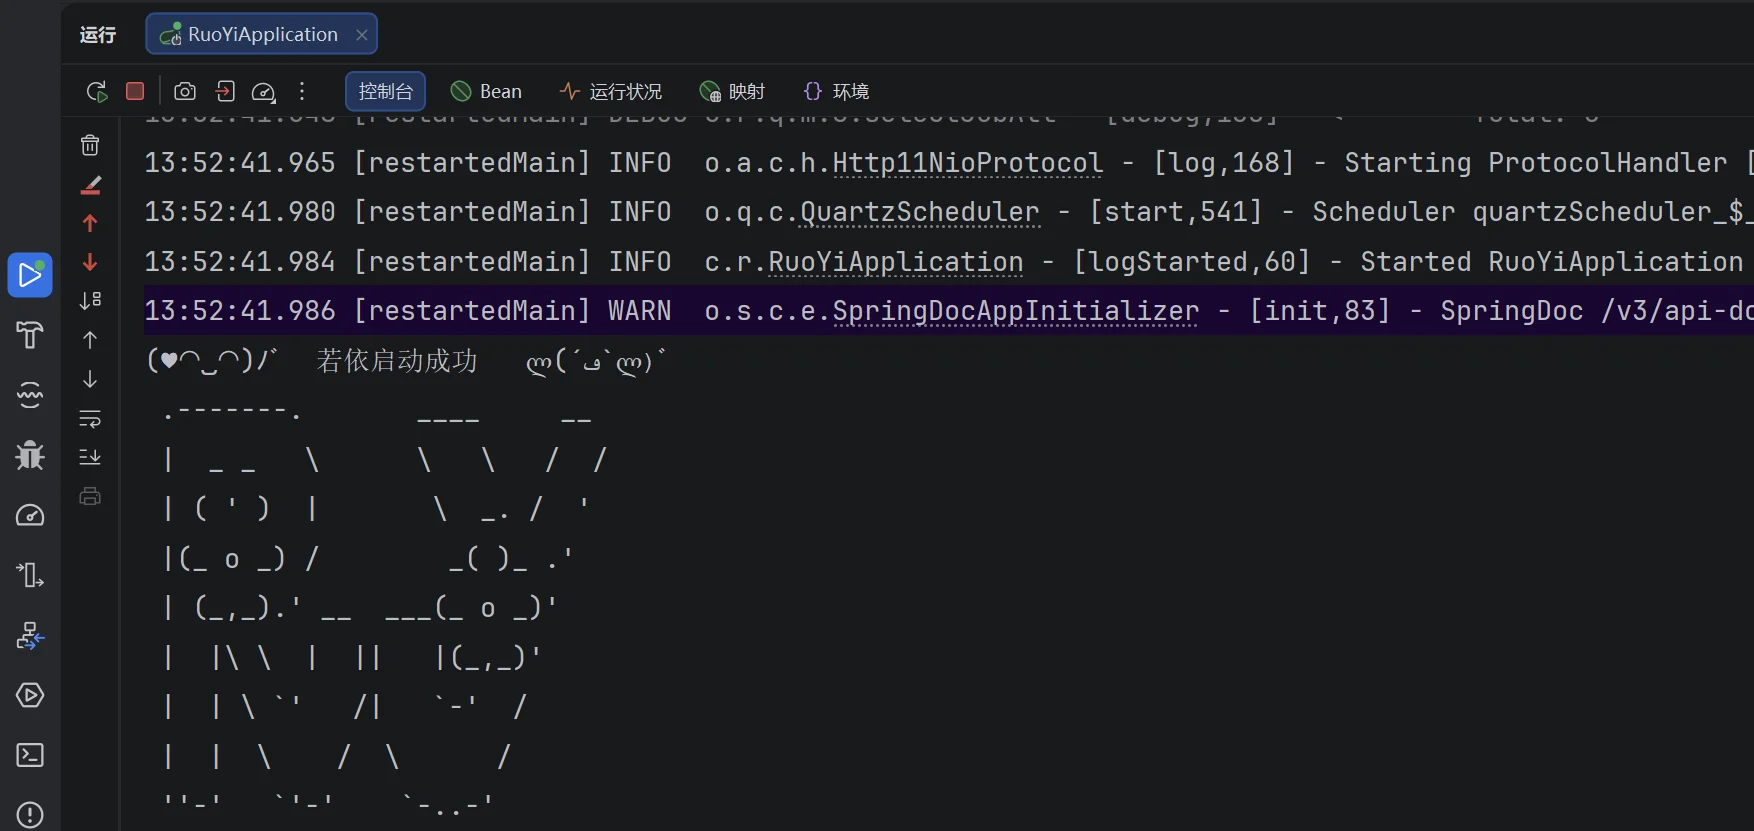Open the structure/dependencies sidebar icon
Image resolution: width=1754 pixels, height=831 pixels.
[30, 635]
